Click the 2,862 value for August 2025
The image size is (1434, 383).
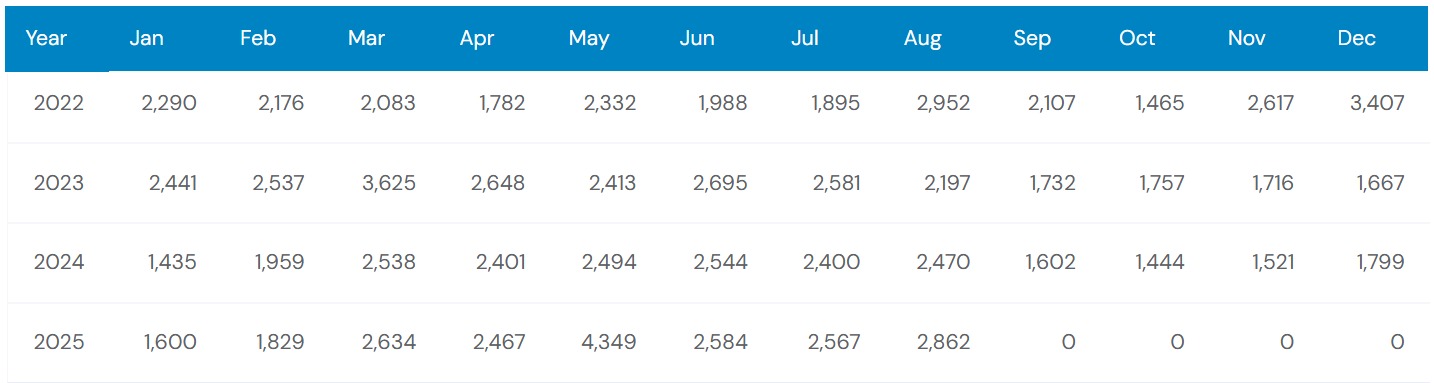coord(943,342)
